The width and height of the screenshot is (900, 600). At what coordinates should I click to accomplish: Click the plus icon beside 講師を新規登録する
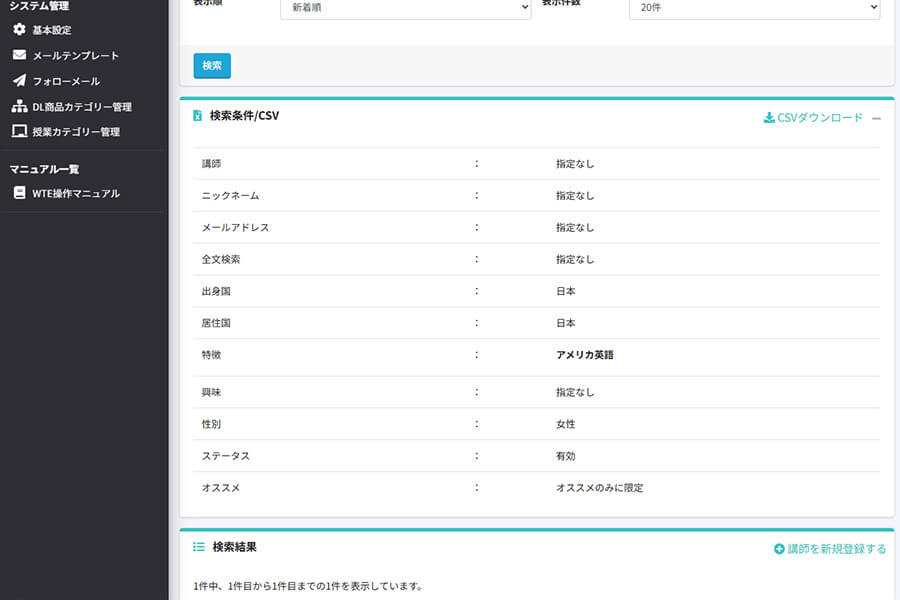tap(781, 549)
